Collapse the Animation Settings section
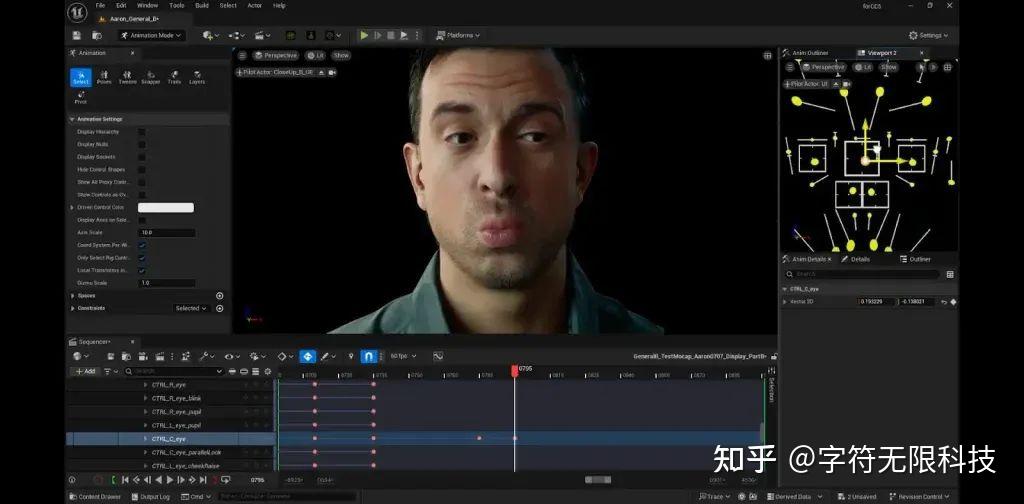Screen dimensions: 1024x504 [x=72, y=119]
